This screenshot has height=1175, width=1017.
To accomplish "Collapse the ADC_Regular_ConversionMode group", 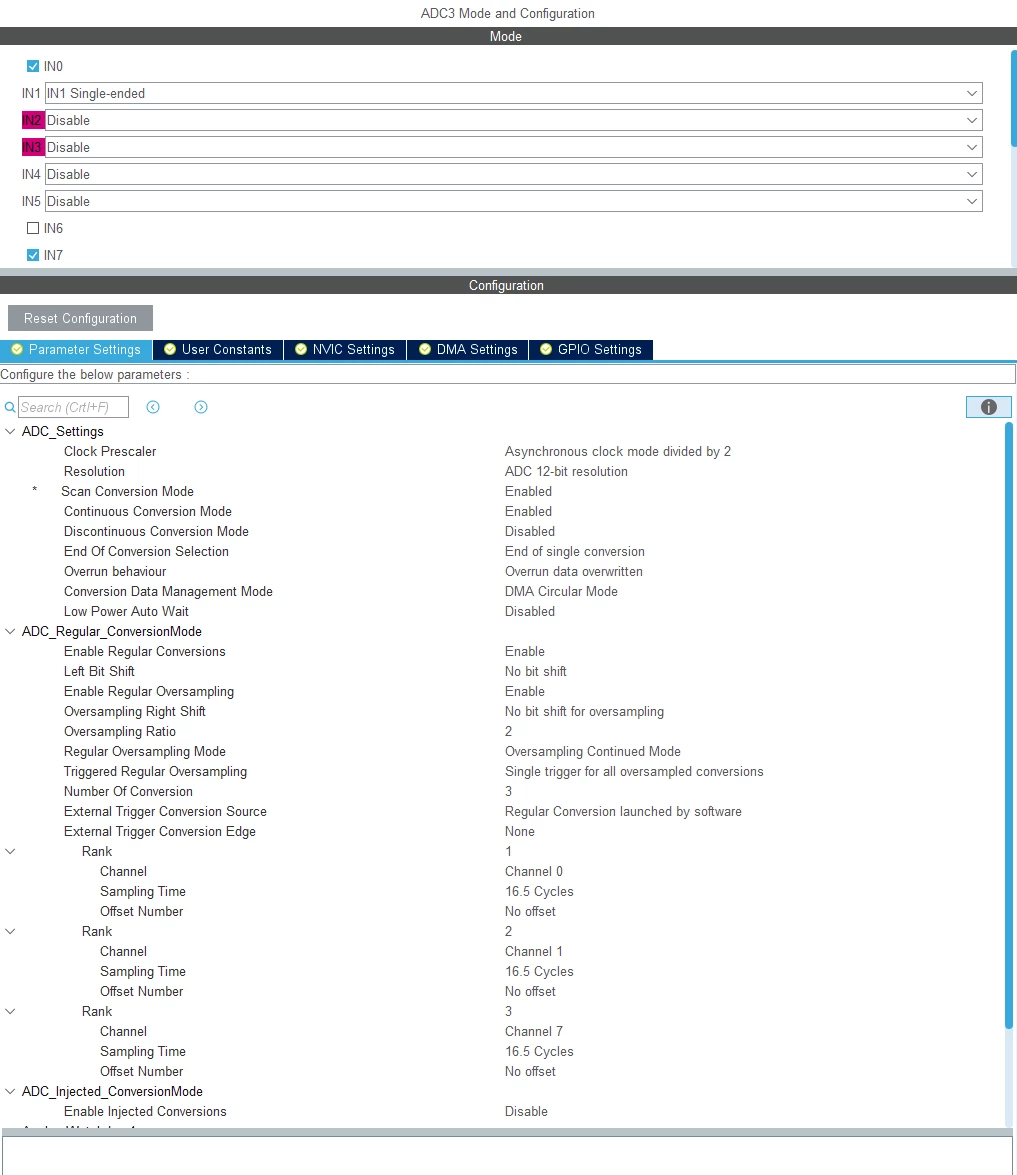I will [x=10, y=632].
